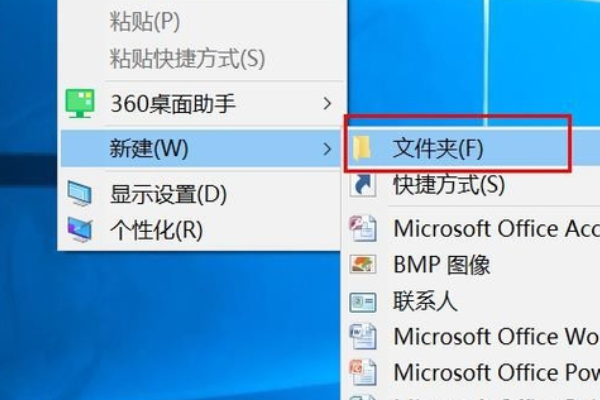Click the Microsoft Office Word document icon
Viewport: 600px width, 400px height.
point(363,336)
